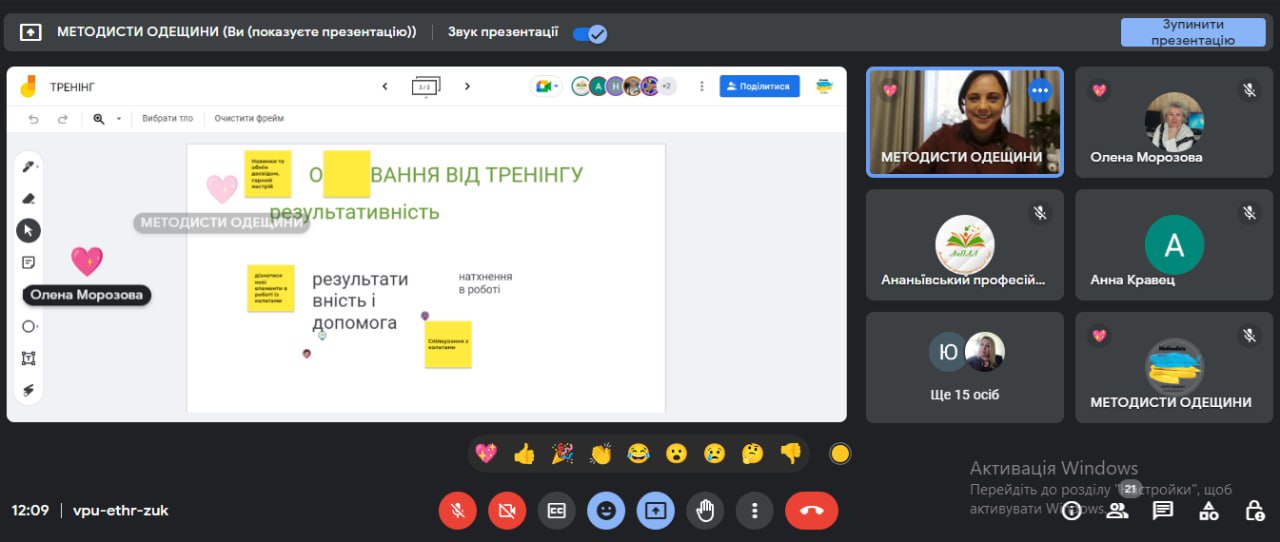1280x542 pixels.
Task: Click Вибрати тло in Jamboard toolbar
Action: click(167, 118)
